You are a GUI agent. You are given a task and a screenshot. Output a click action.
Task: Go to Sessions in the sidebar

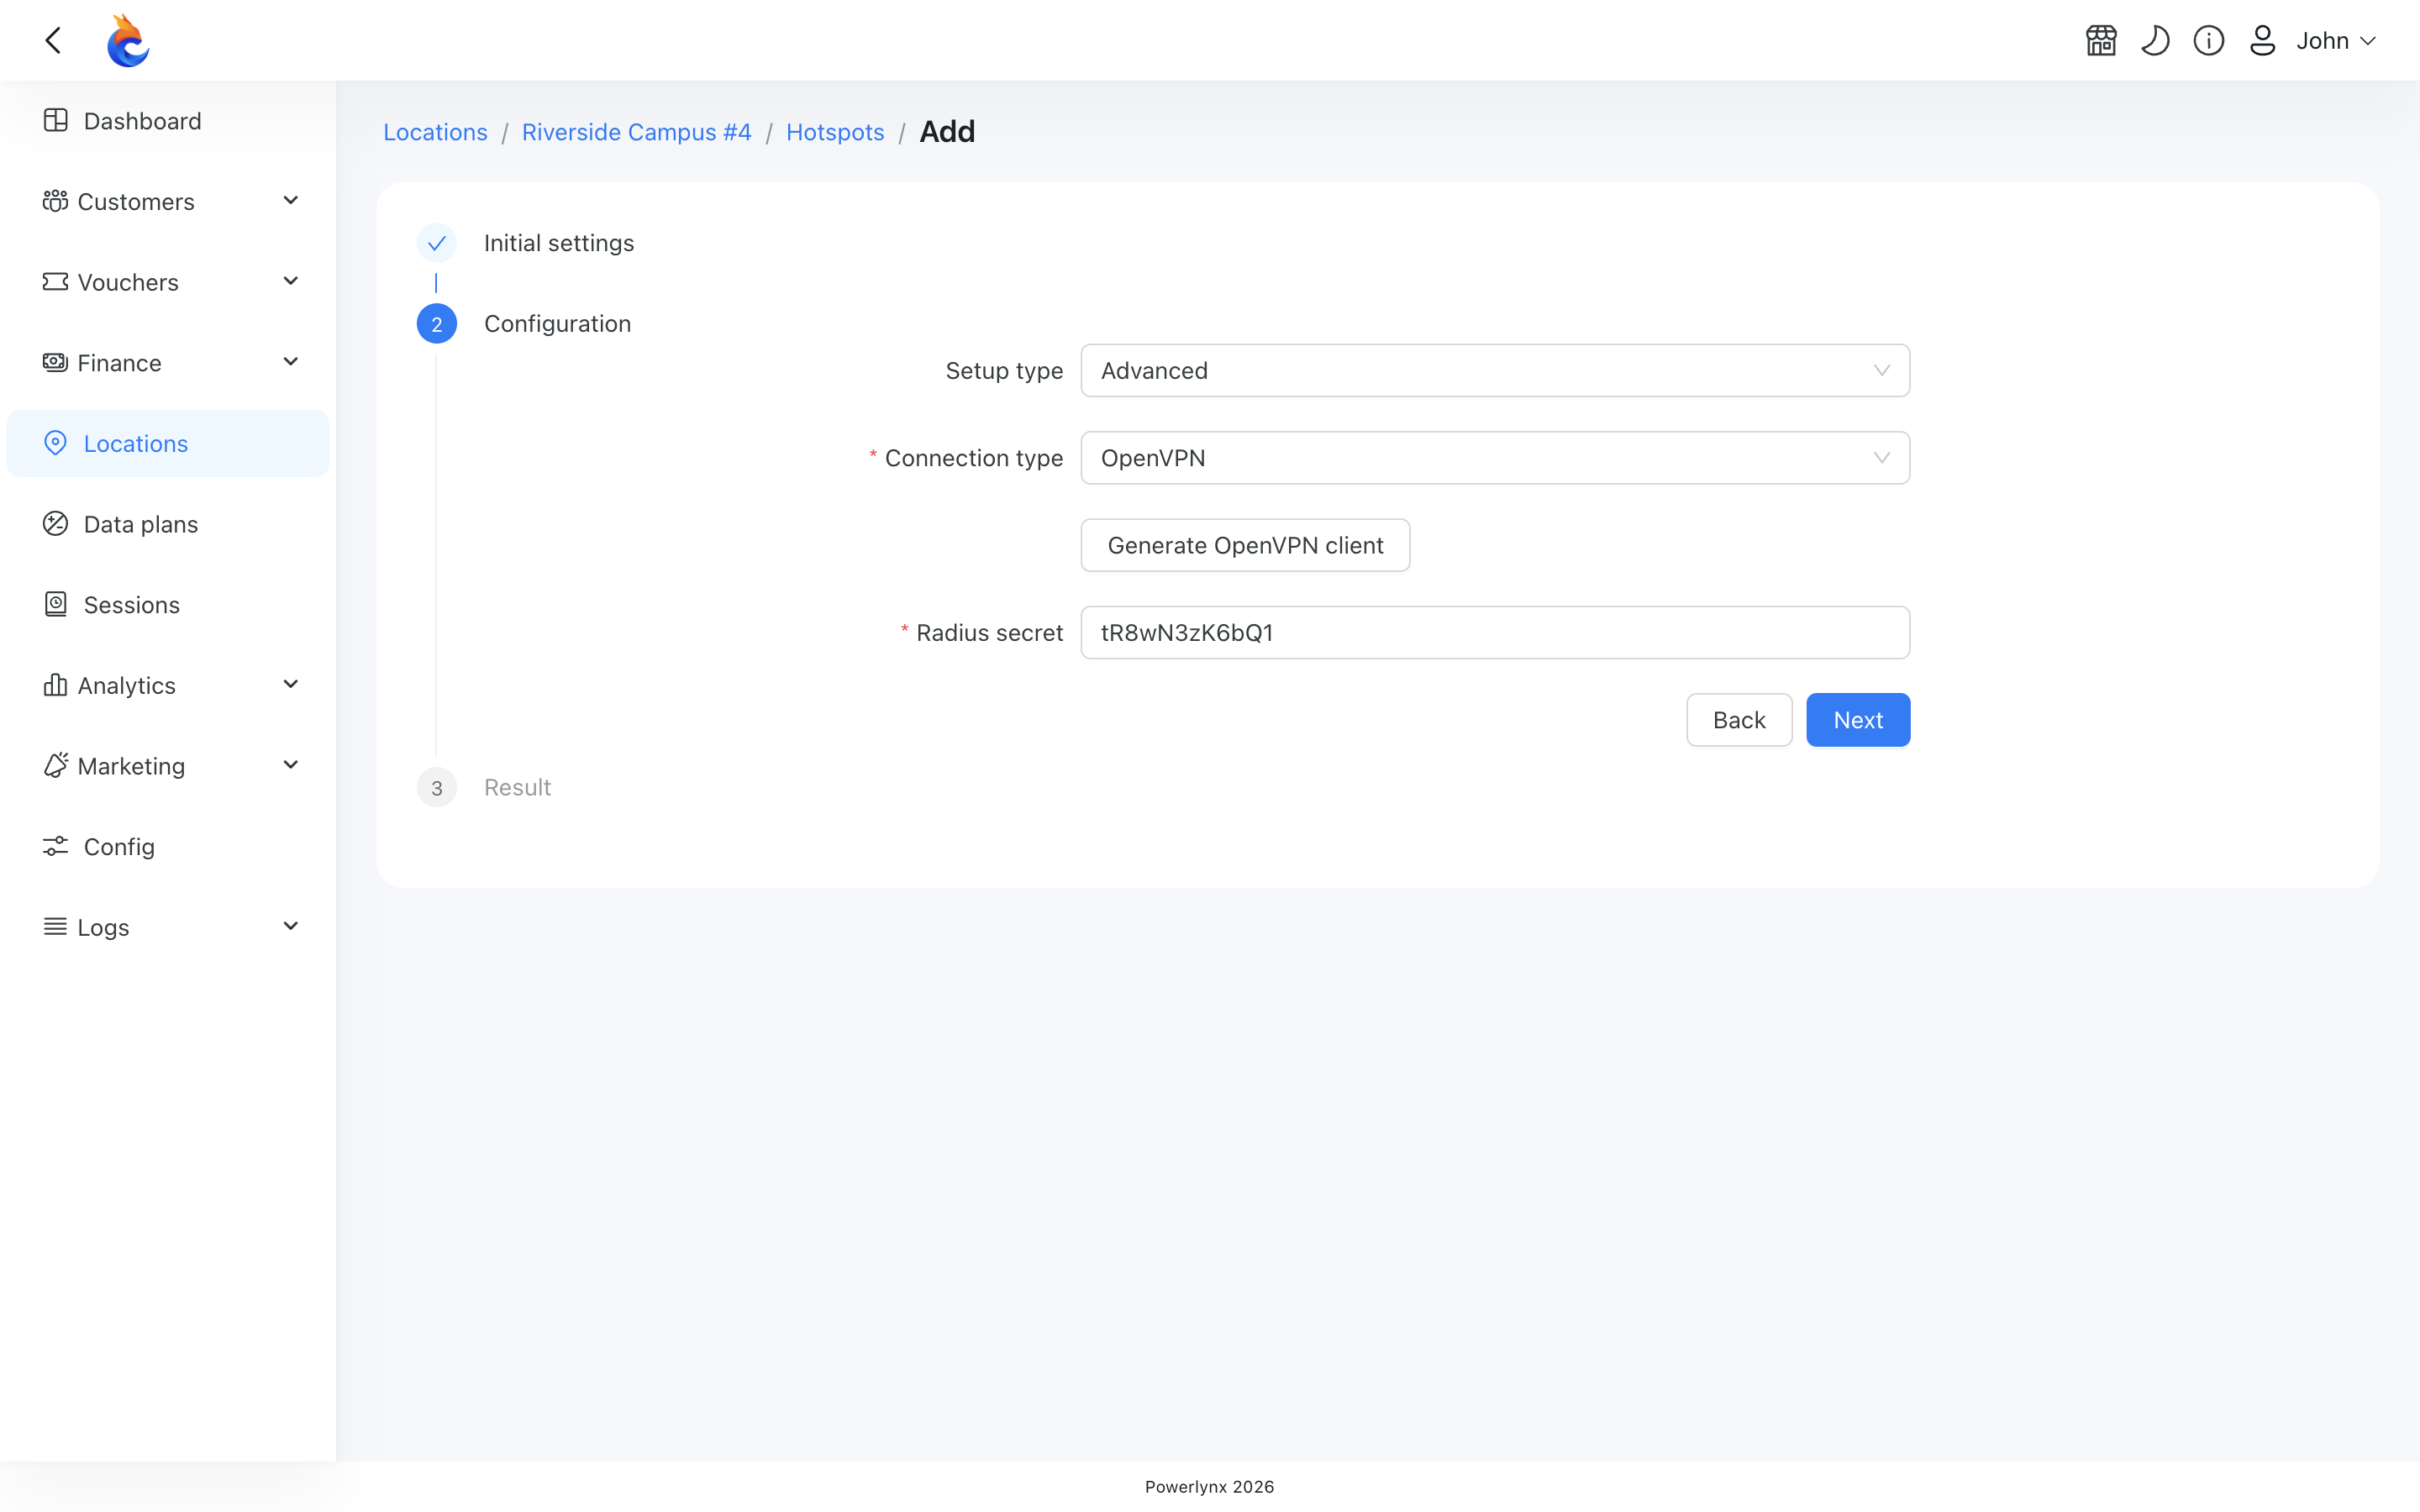tap(168, 605)
